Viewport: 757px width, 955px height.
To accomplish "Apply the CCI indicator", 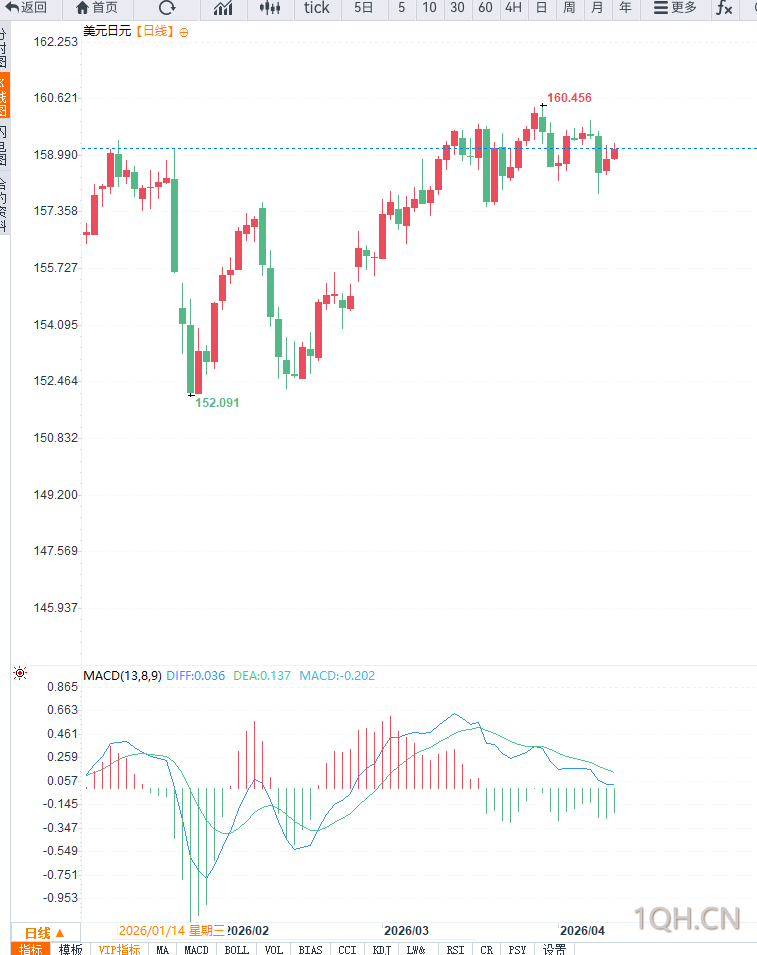I will point(348,949).
